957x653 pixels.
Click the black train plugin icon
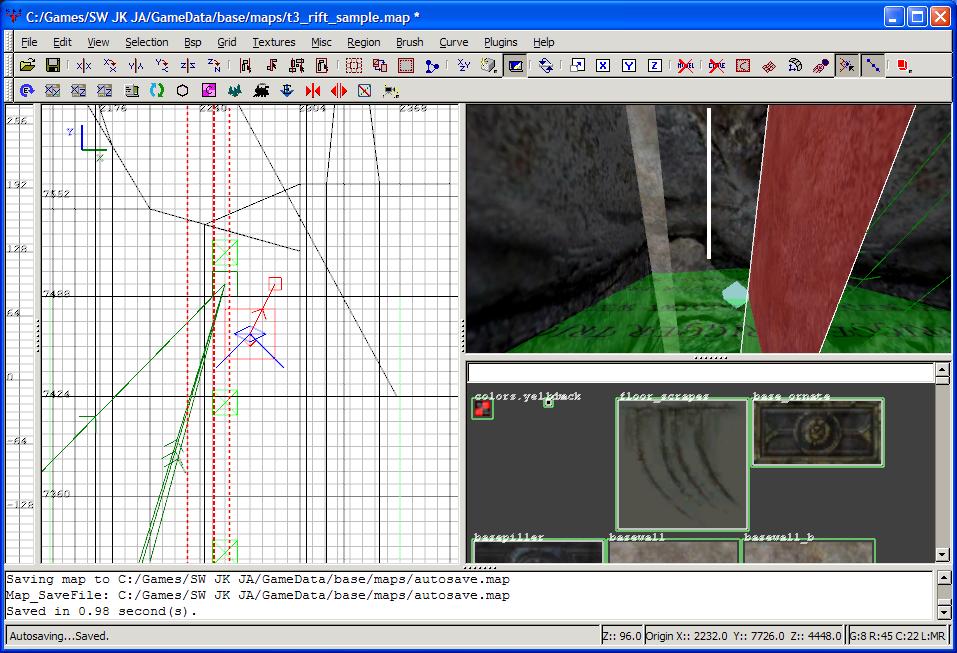(261, 90)
